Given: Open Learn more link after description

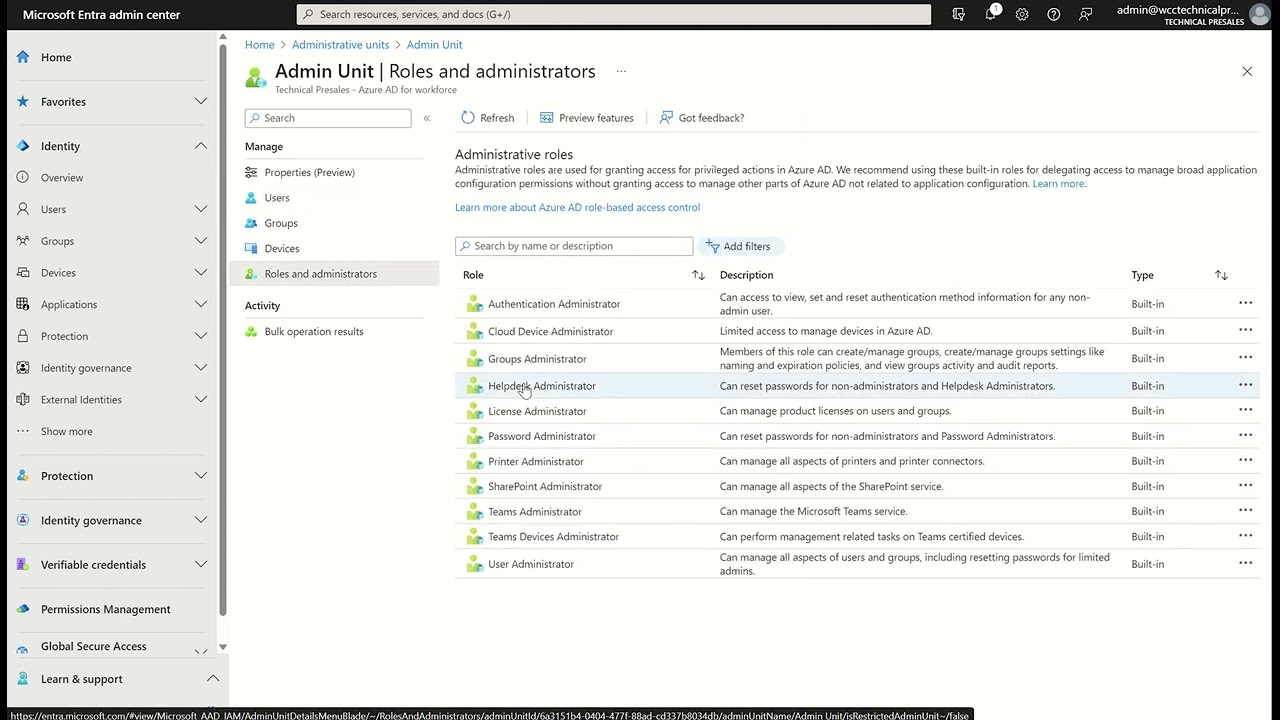Looking at the screenshot, I should pos(1058,184).
